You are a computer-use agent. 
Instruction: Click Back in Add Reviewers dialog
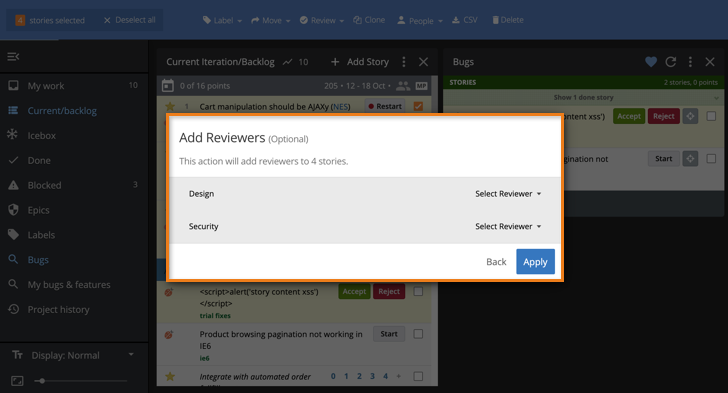point(496,262)
